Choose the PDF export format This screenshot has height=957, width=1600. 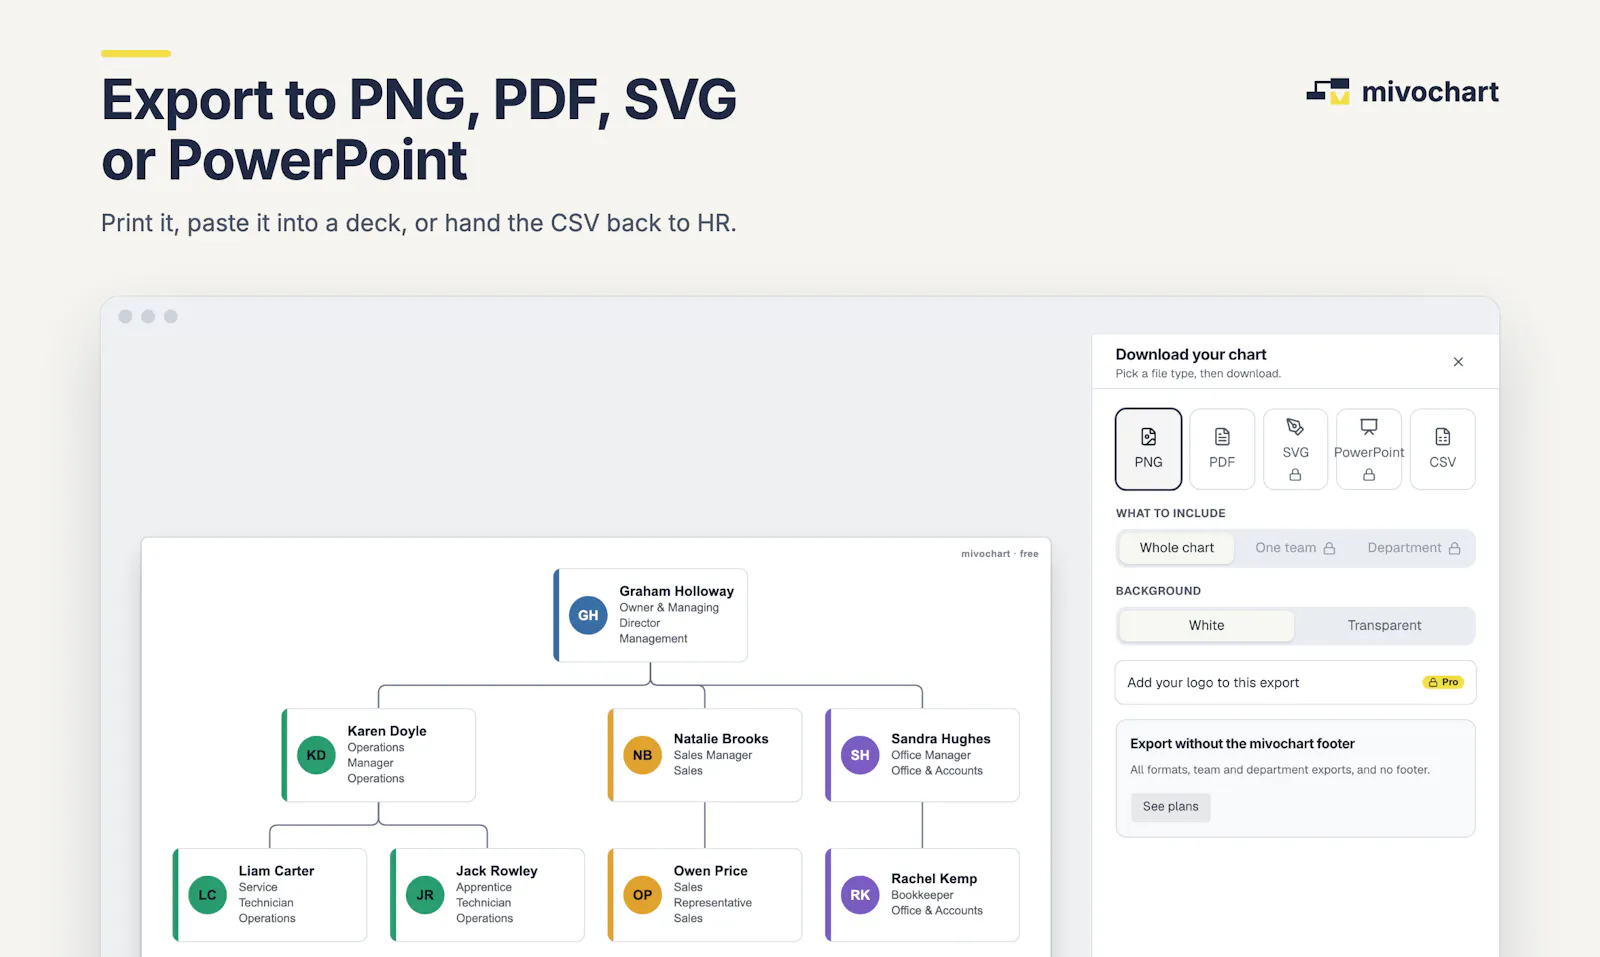pyautogui.click(x=1222, y=449)
